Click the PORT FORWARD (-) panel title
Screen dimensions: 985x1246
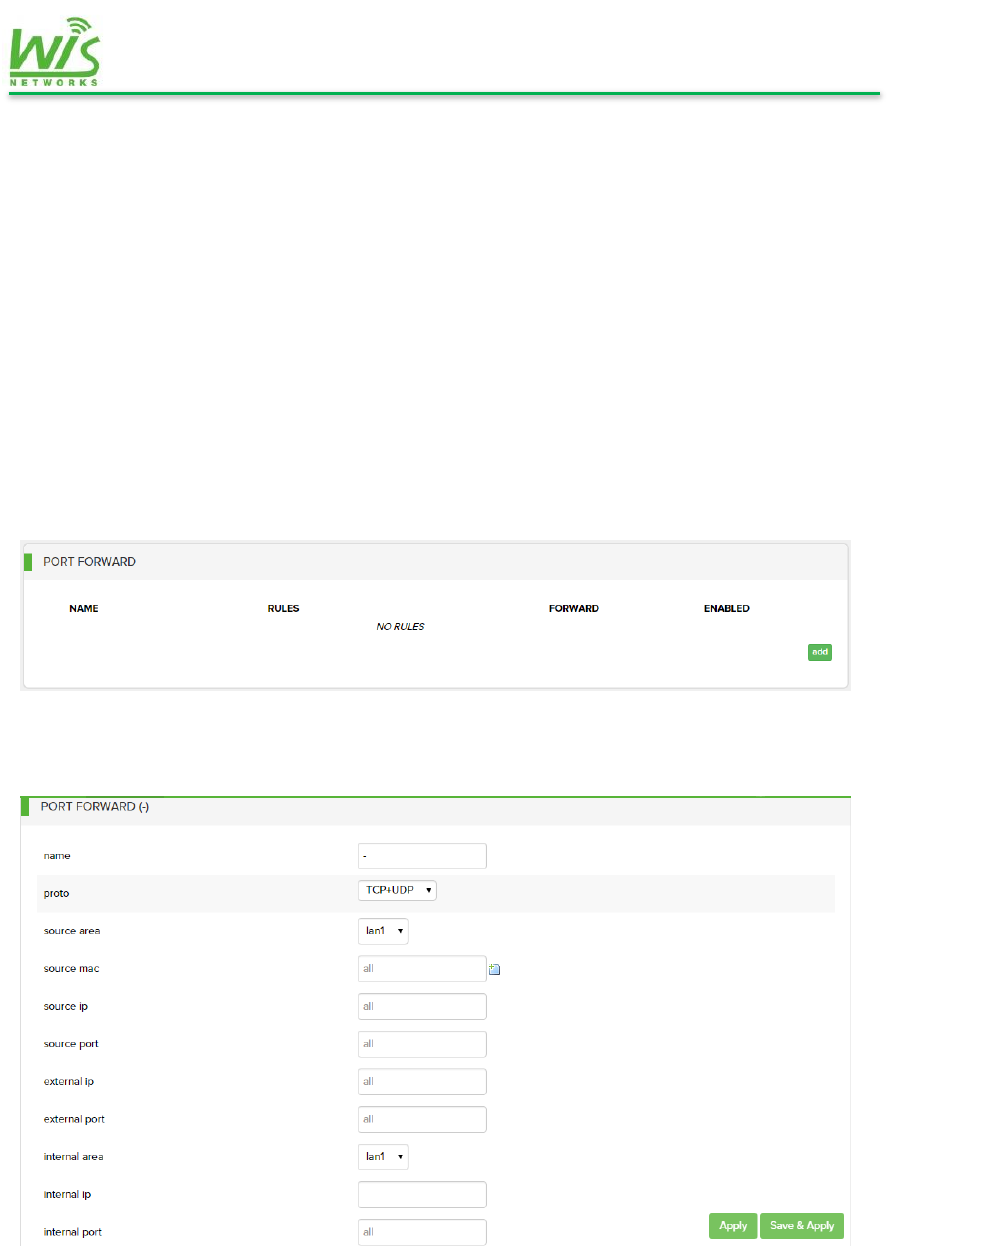(x=95, y=806)
